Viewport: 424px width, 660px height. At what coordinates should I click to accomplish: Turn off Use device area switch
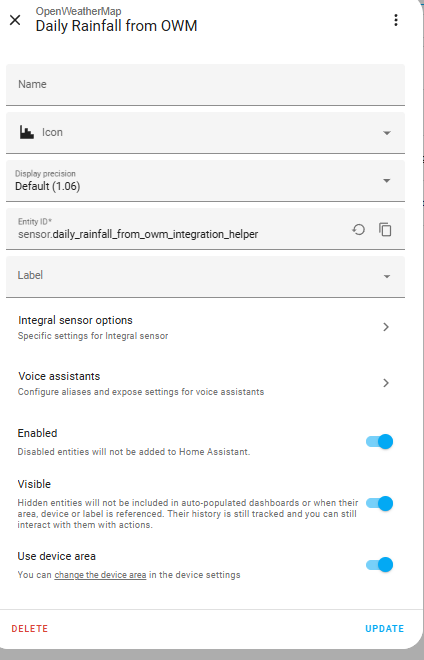[x=379, y=564]
